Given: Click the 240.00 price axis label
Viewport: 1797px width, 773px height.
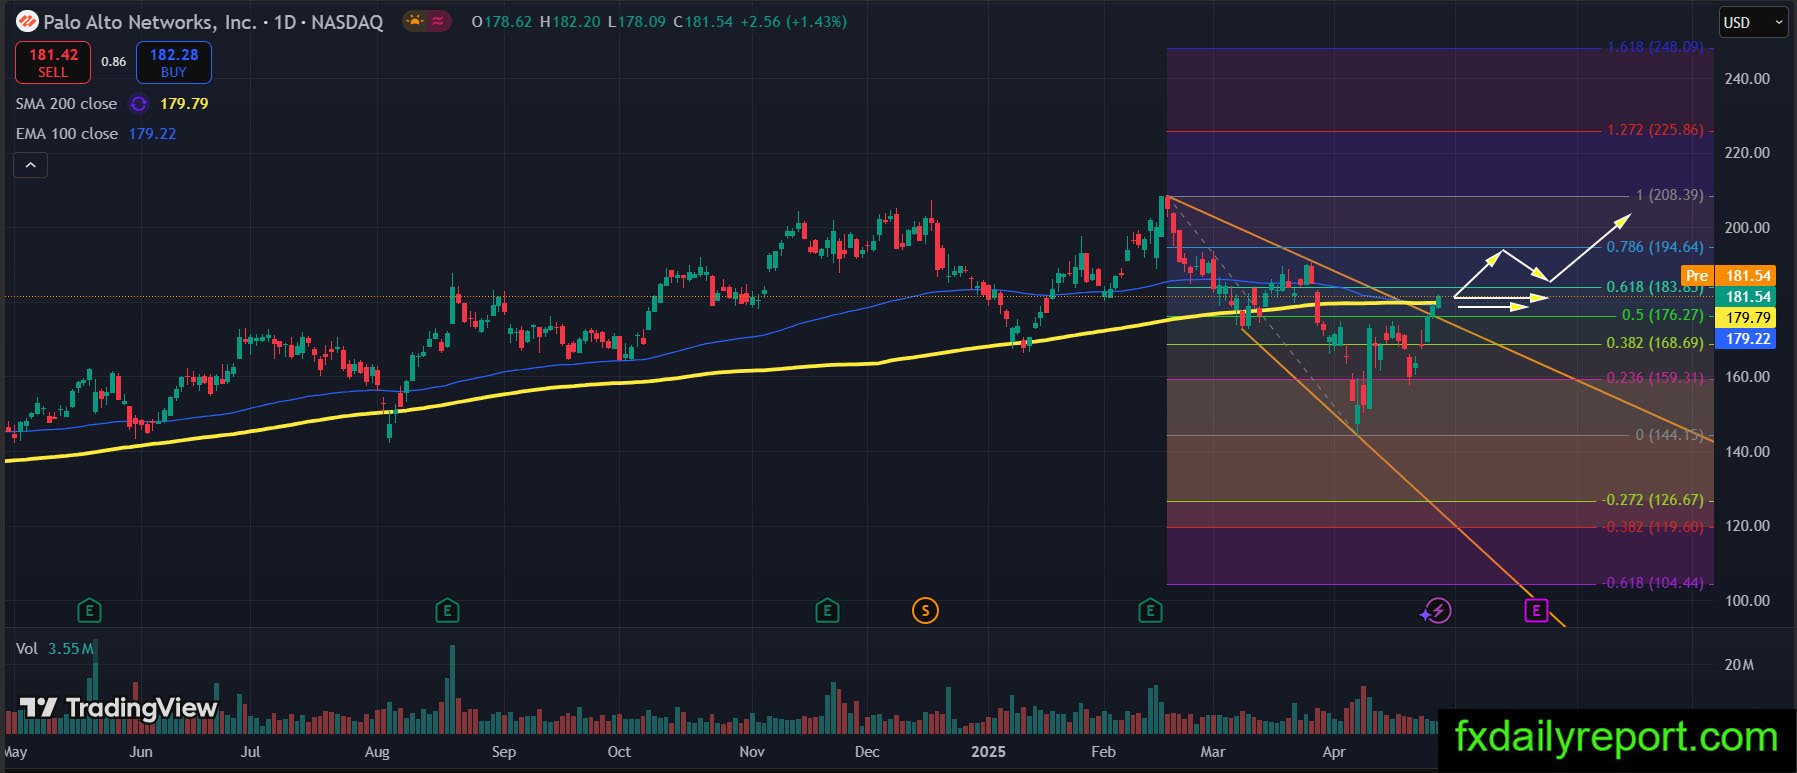Looking at the screenshot, I should pos(1747,79).
